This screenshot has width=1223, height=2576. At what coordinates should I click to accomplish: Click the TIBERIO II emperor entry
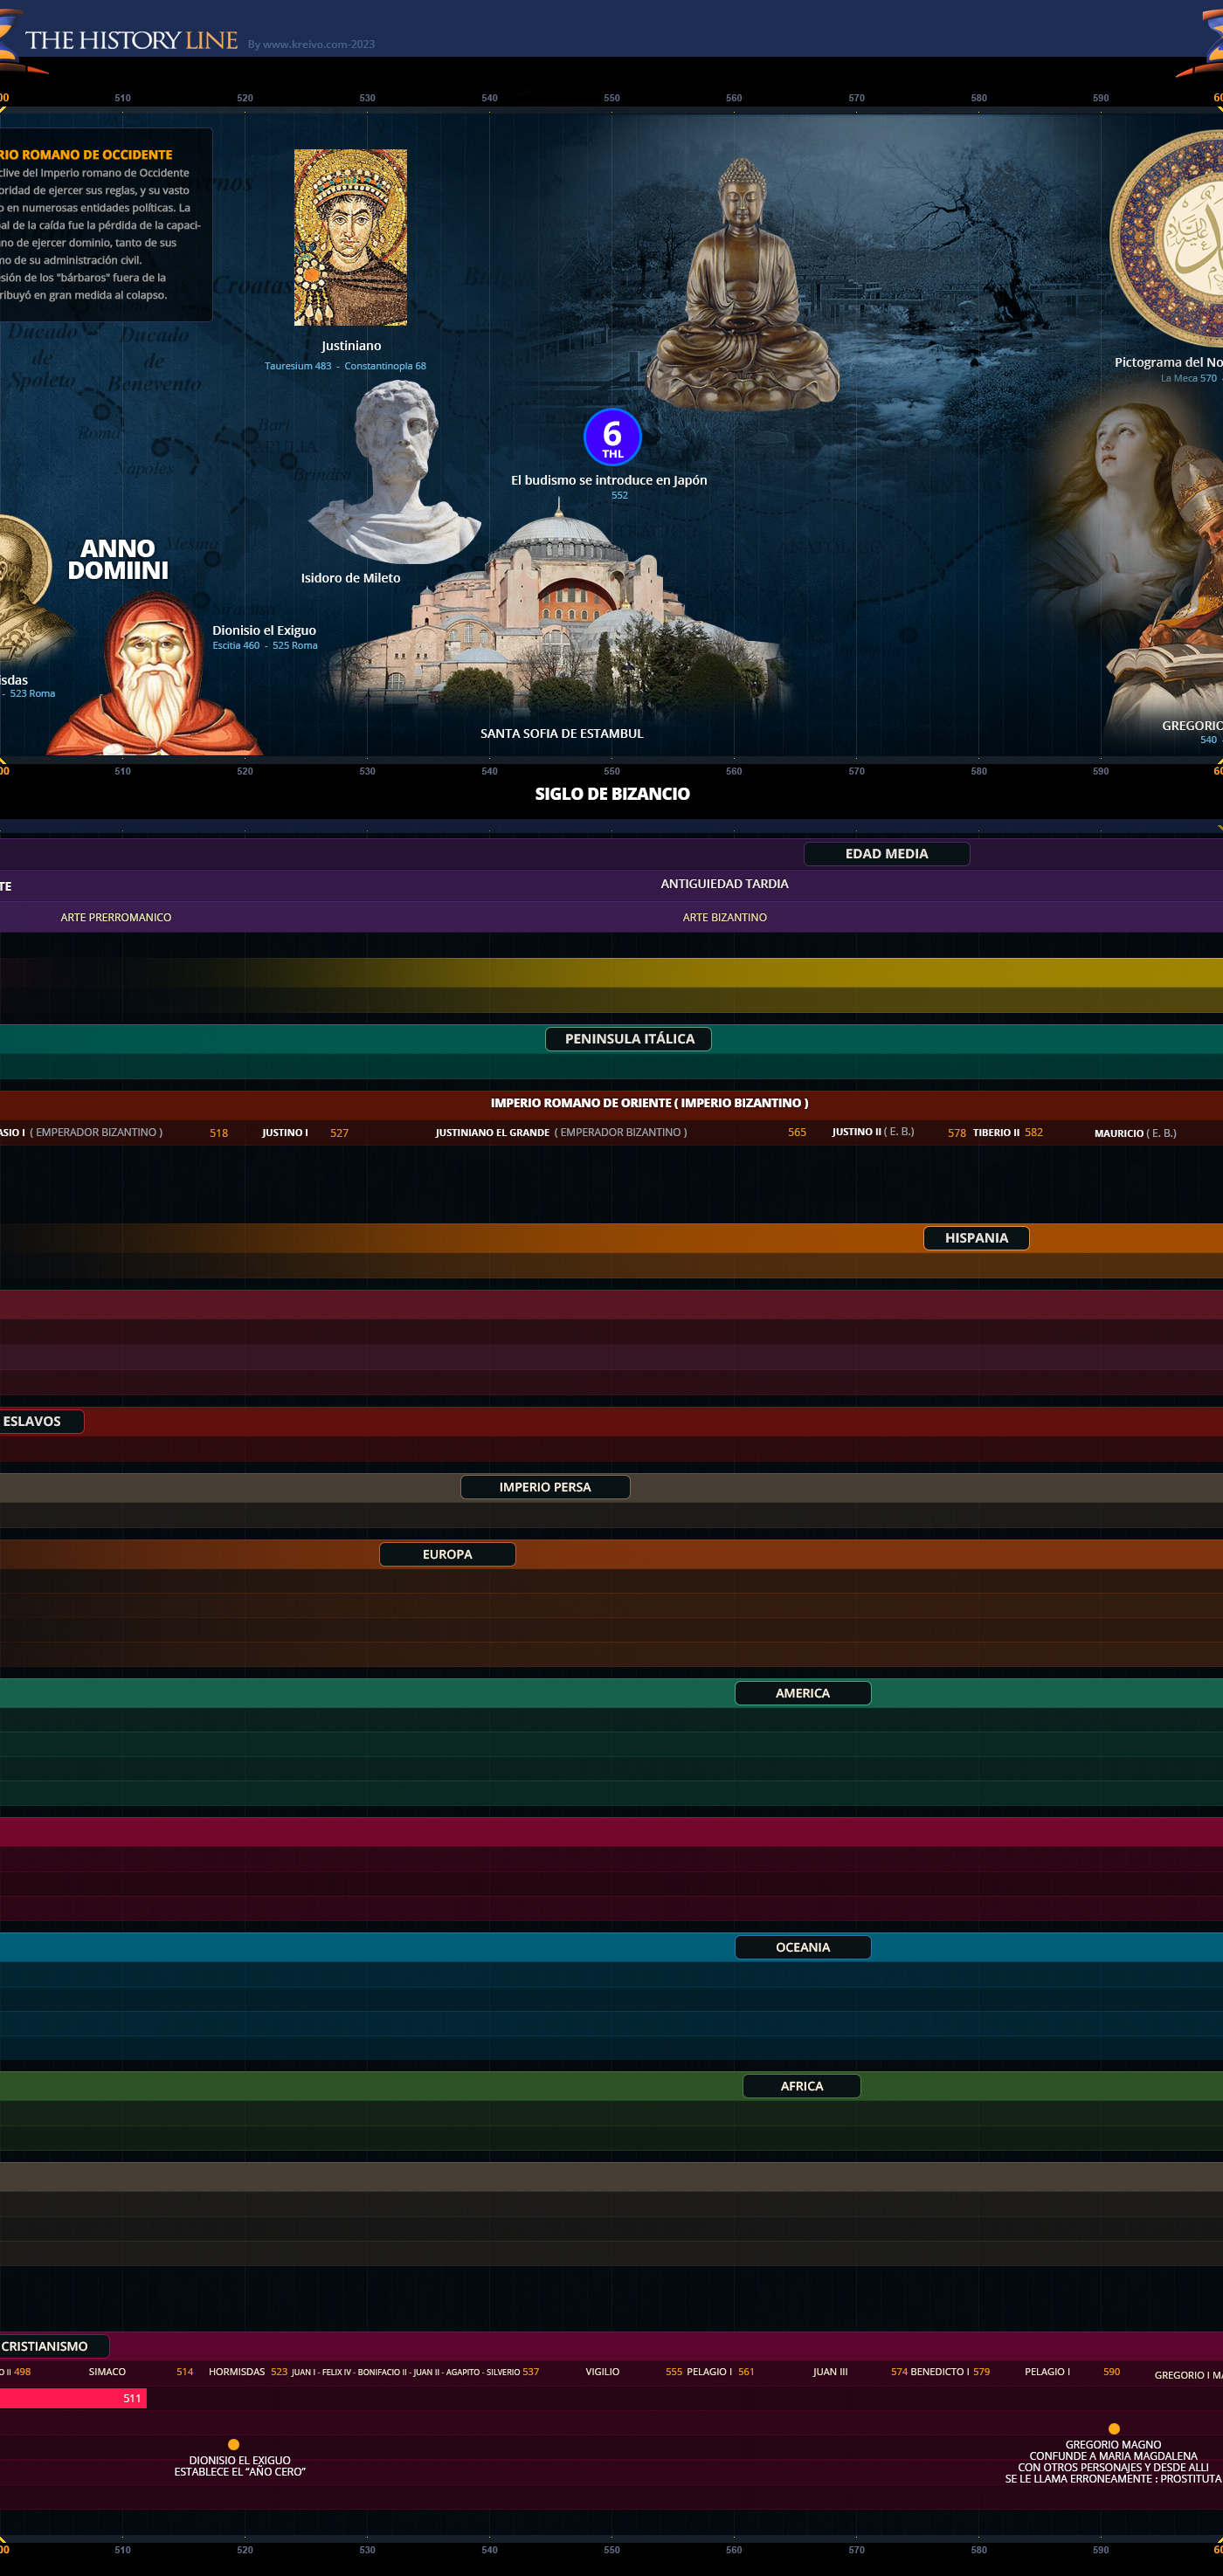[996, 1132]
